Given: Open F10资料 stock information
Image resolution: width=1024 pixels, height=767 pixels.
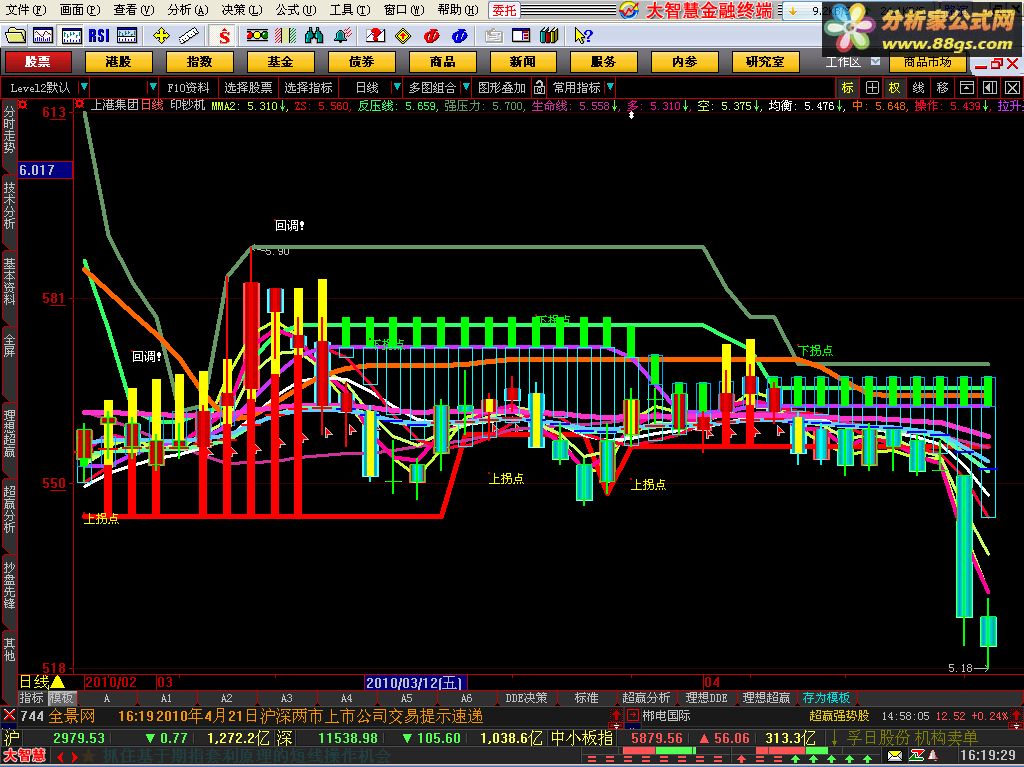Looking at the screenshot, I should 188,87.
